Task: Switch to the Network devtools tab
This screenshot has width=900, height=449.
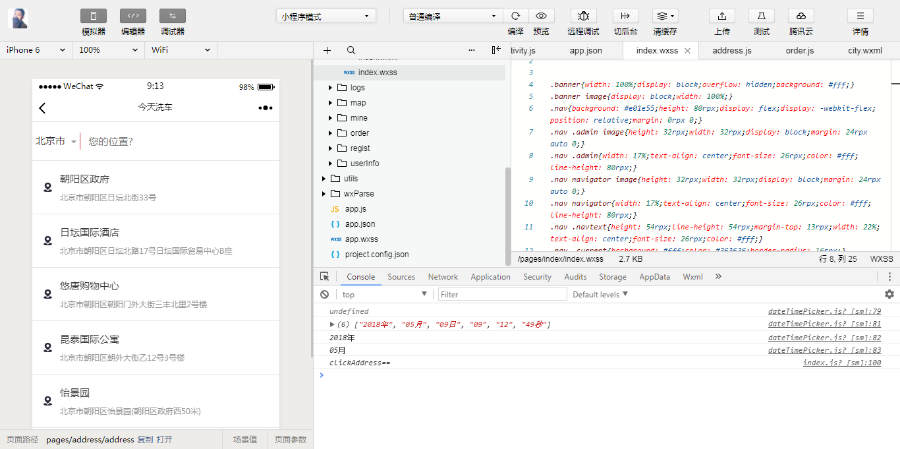Action: pyautogui.click(x=442, y=277)
